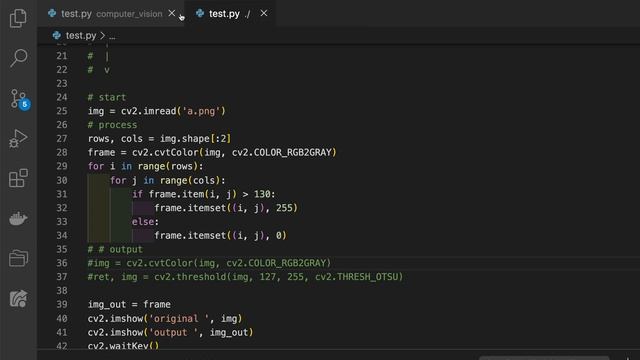Click test.py in the breadcrumb
This screenshot has height=360, width=640.
tap(81, 36)
